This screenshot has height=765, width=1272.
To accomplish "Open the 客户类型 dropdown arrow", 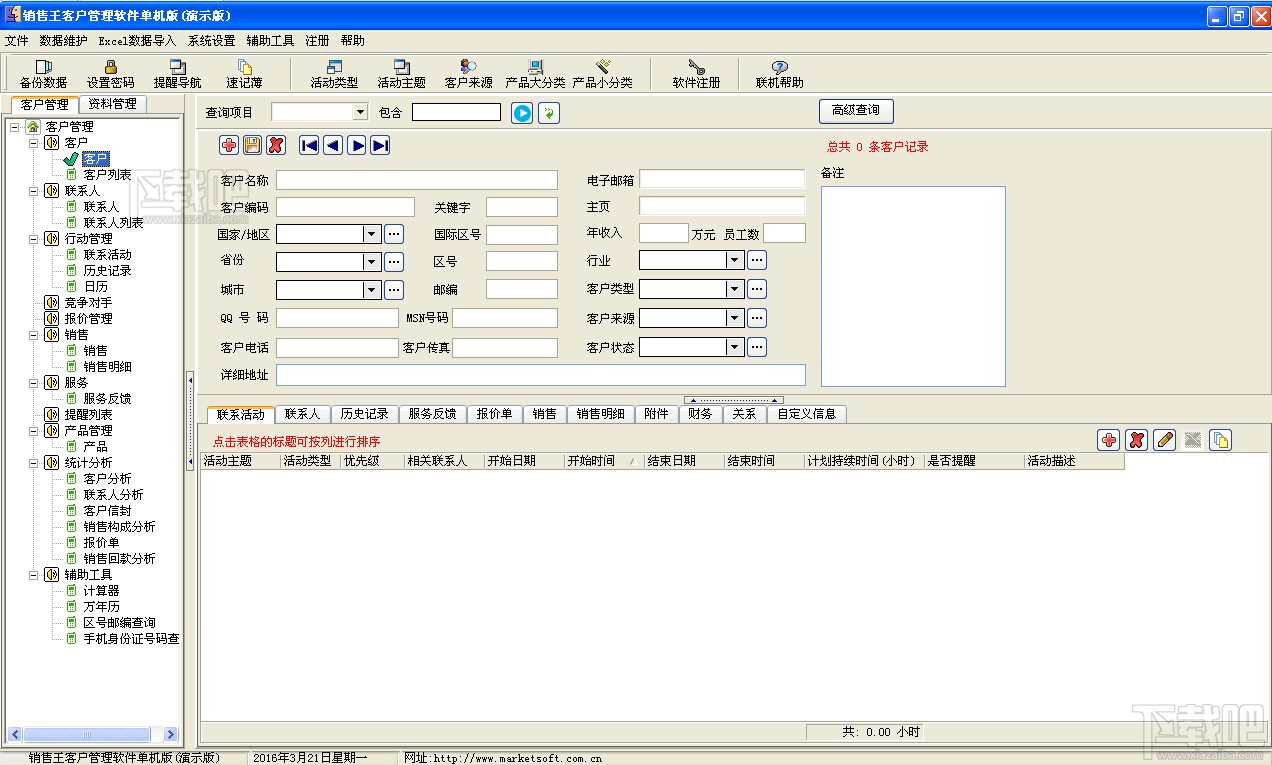I will [x=734, y=289].
